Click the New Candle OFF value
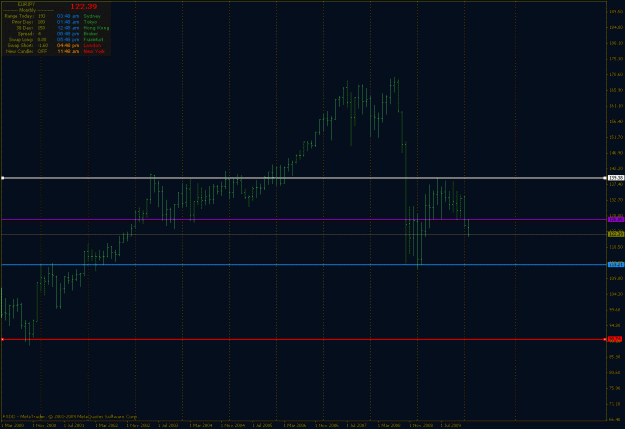 42,51
